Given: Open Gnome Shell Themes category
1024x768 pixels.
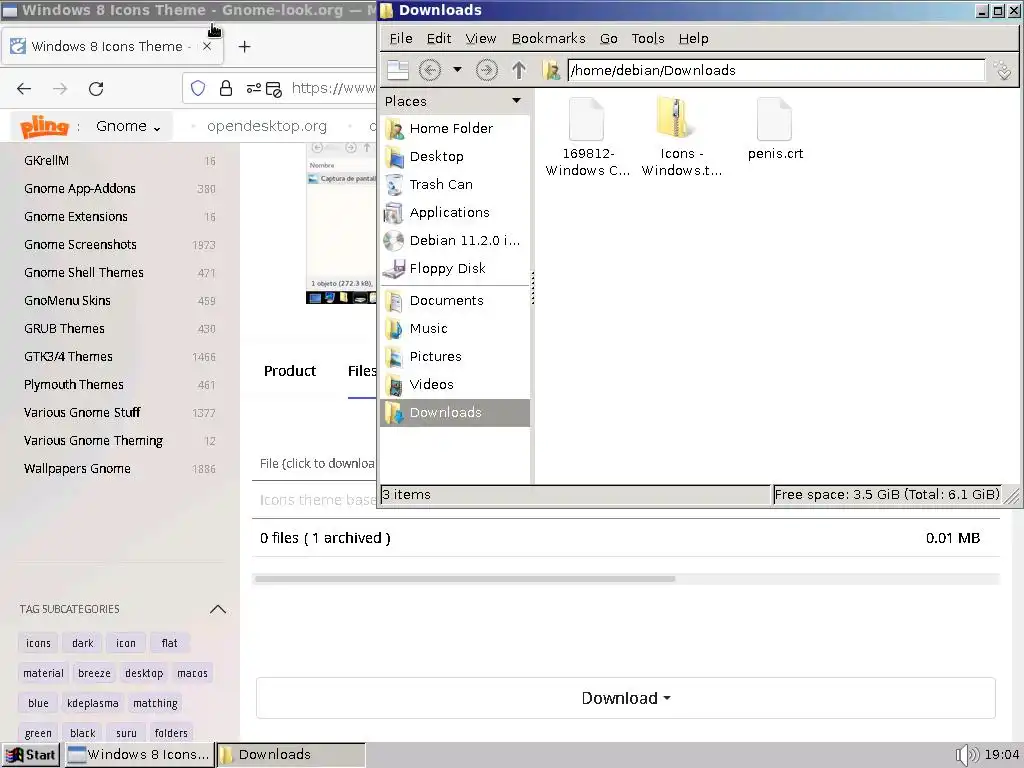Looking at the screenshot, I should (84, 273).
